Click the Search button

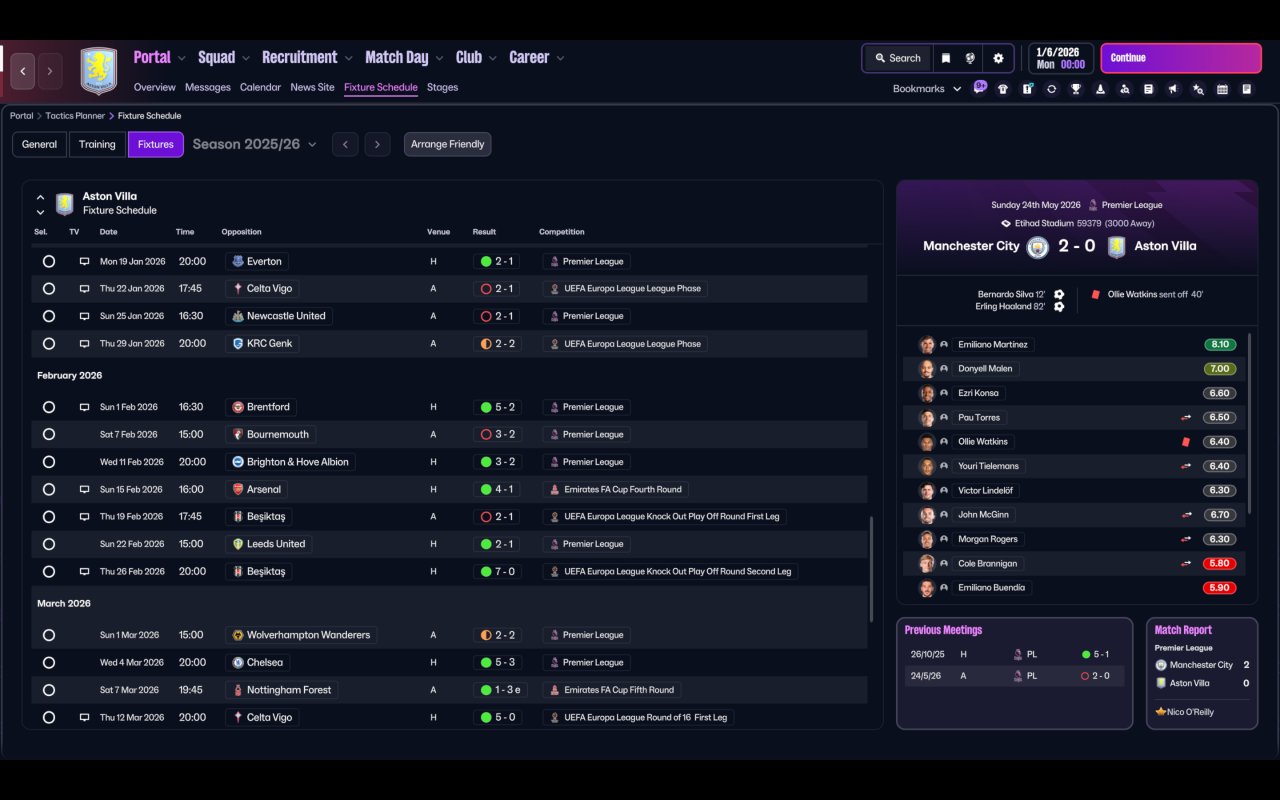point(897,58)
